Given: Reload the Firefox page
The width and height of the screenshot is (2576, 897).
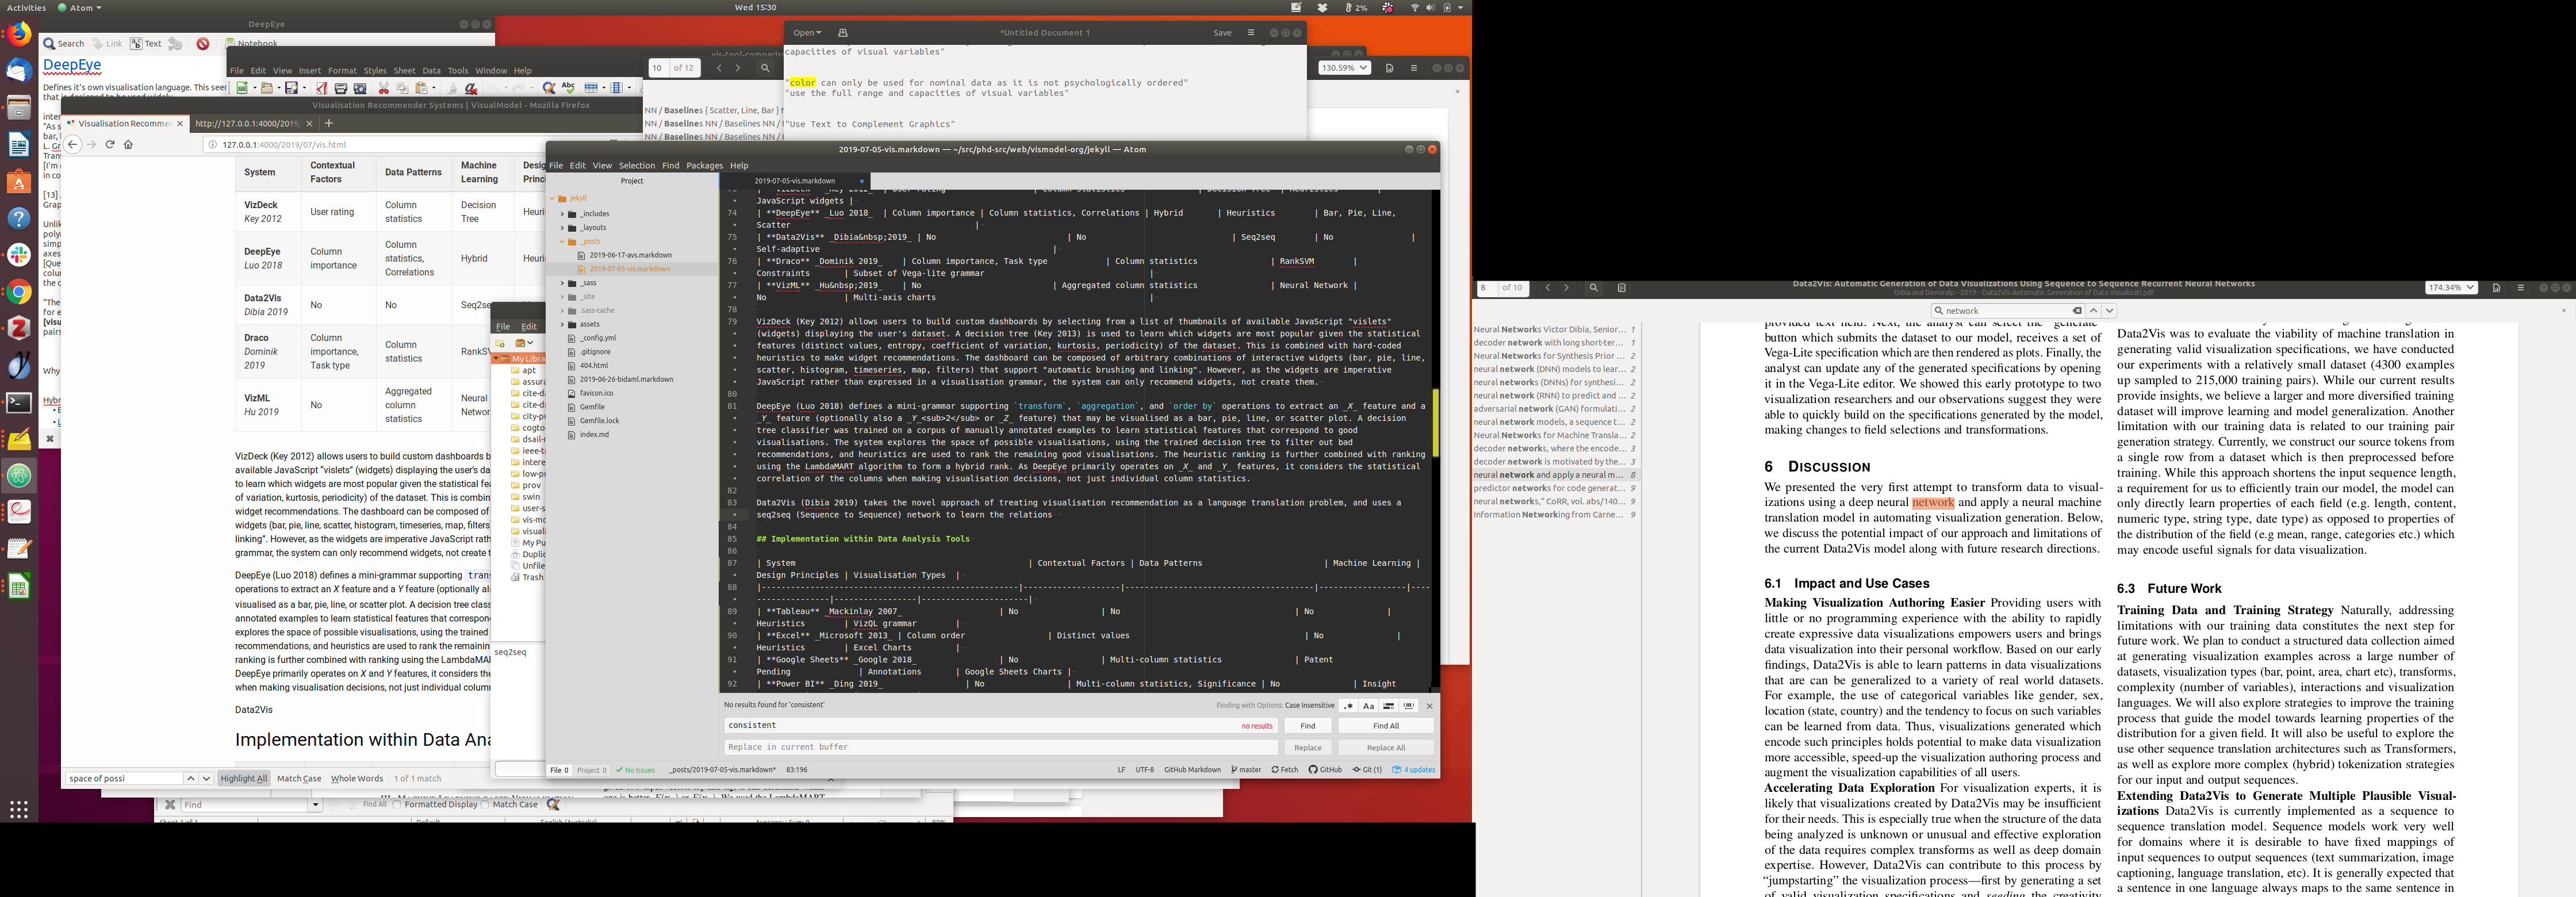Looking at the screenshot, I should [x=110, y=144].
